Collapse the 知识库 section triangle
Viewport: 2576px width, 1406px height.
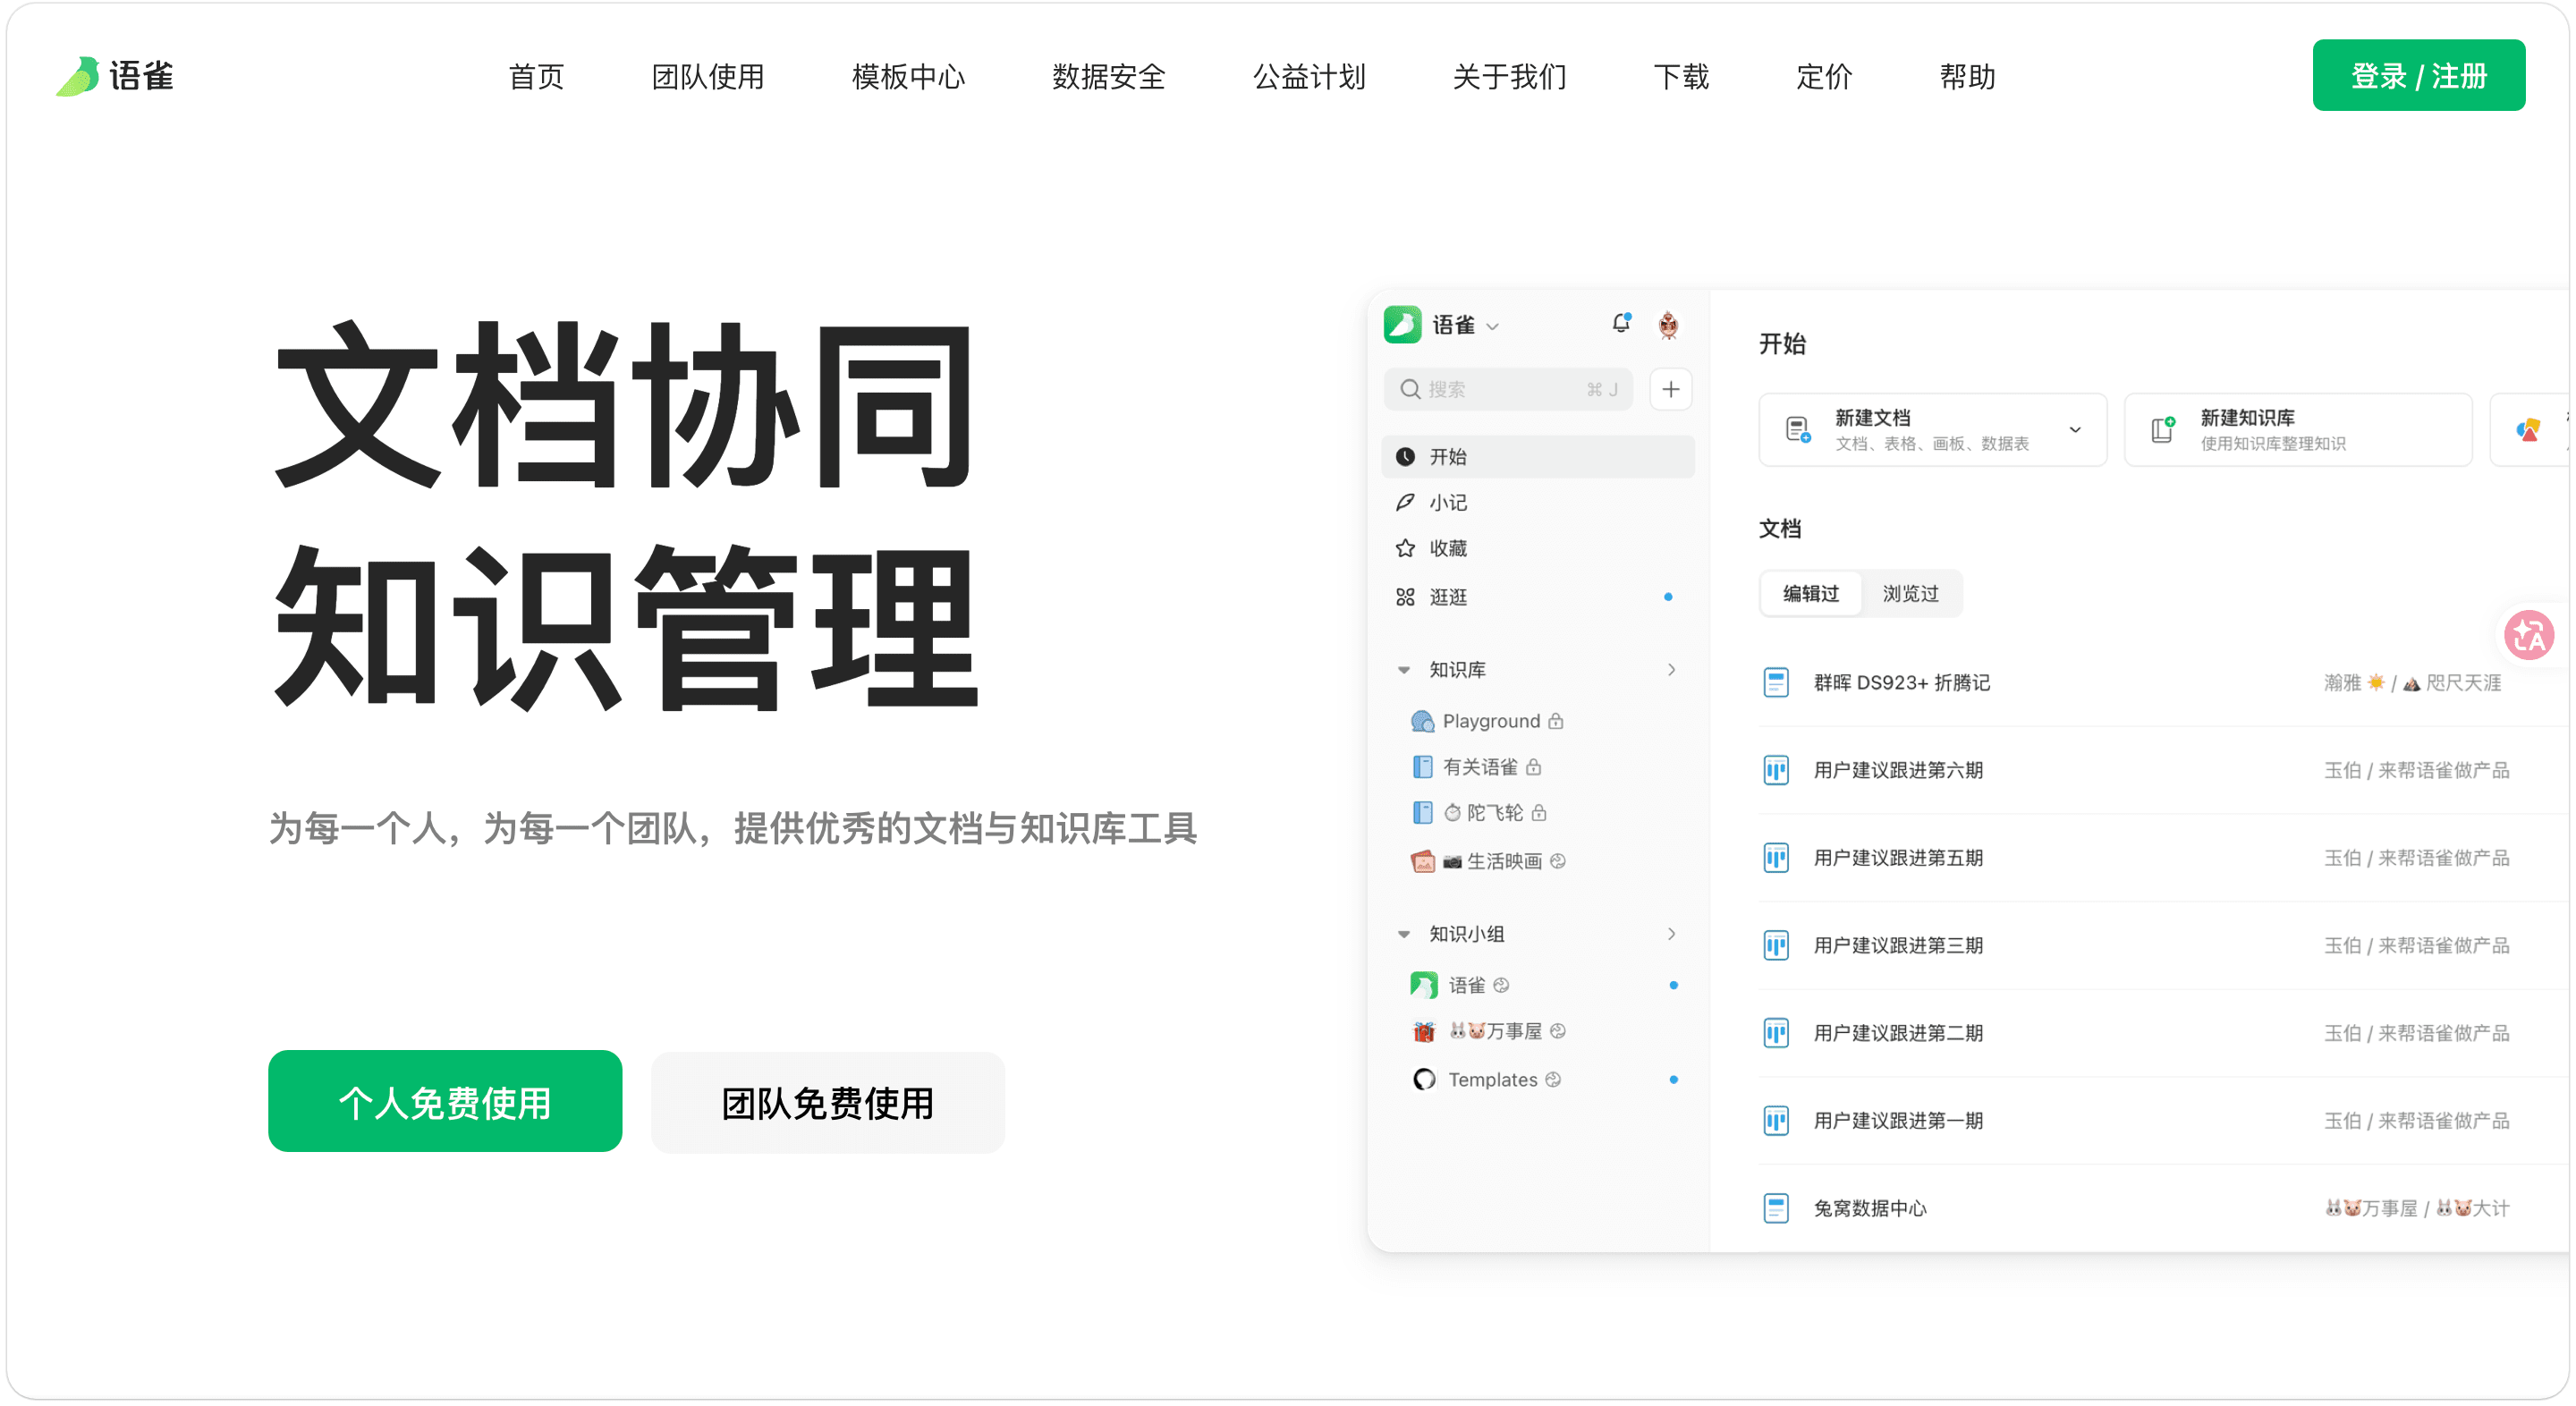(1404, 670)
